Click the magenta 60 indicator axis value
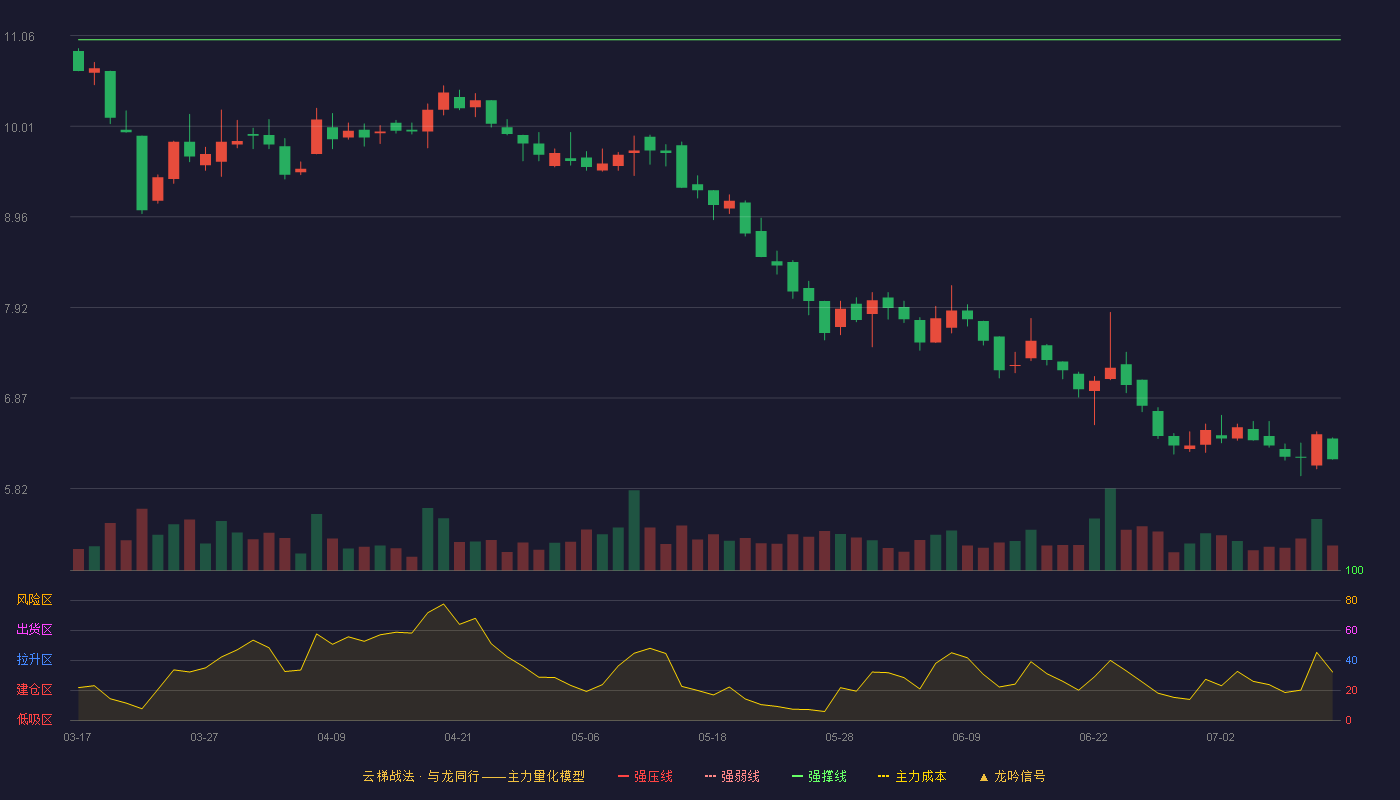Screen dimensions: 1400x800 (1351, 630)
